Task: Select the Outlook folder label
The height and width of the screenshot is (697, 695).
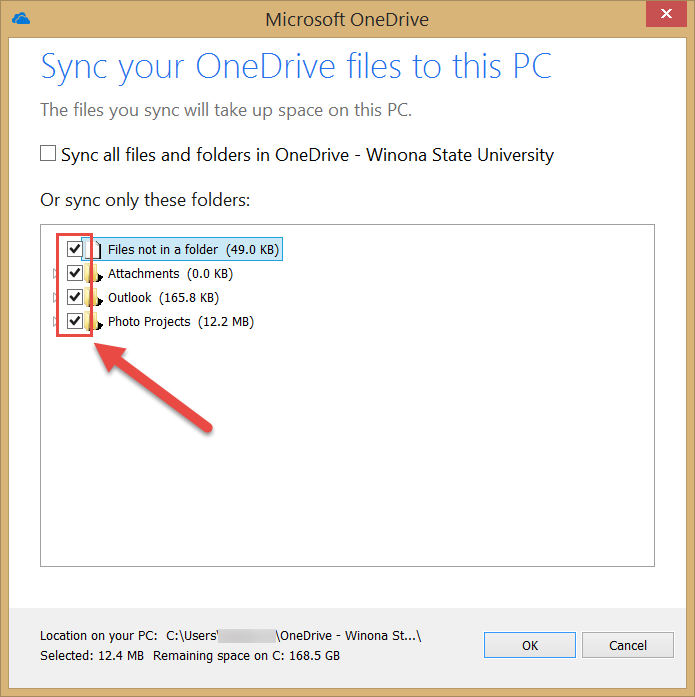Action: coord(130,297)
